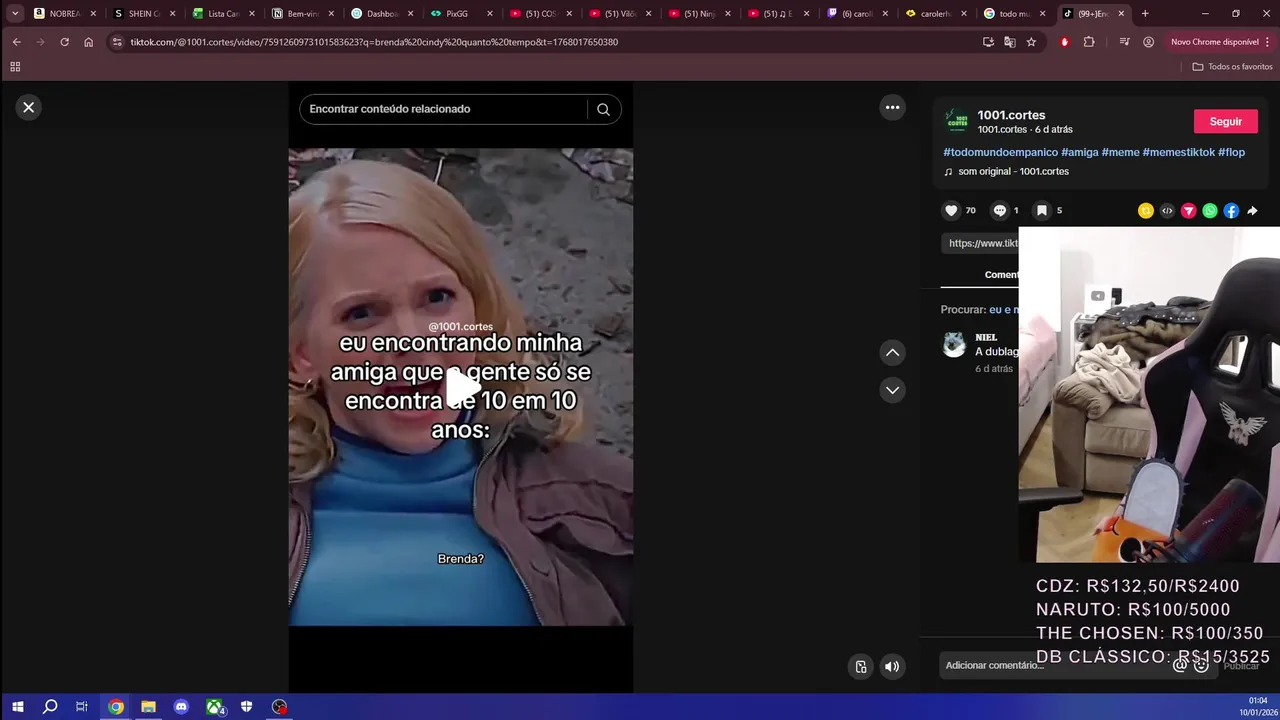Switch to the PixGG browser tab

point(463,14)
